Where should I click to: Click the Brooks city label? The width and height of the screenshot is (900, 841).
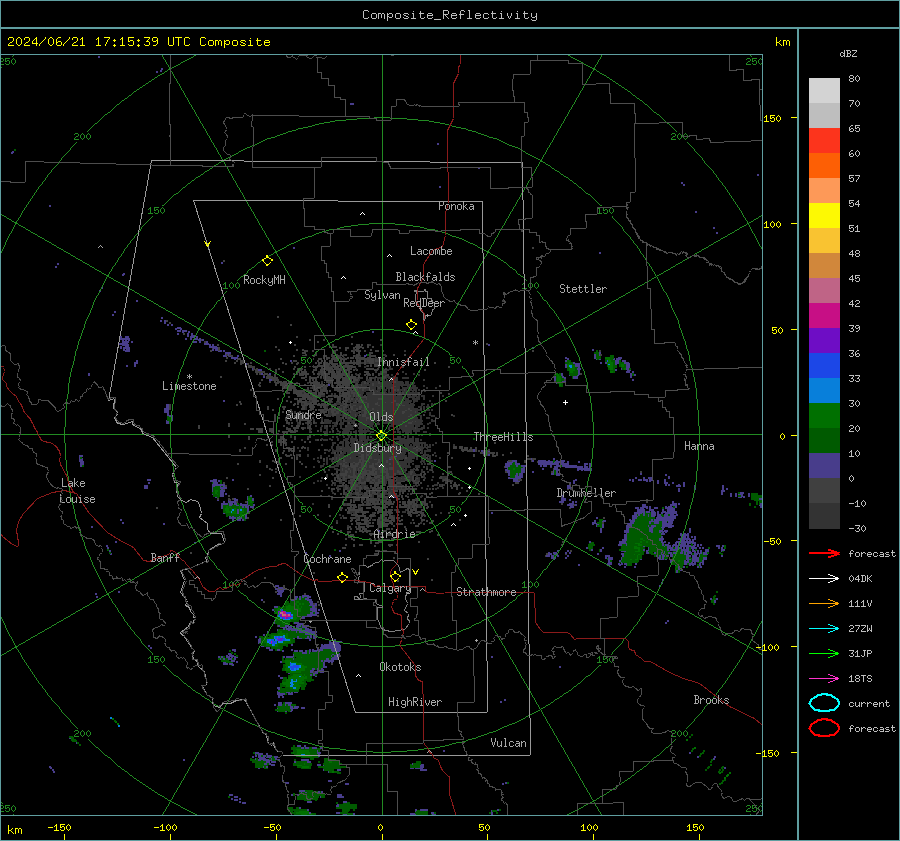(711, 700)
